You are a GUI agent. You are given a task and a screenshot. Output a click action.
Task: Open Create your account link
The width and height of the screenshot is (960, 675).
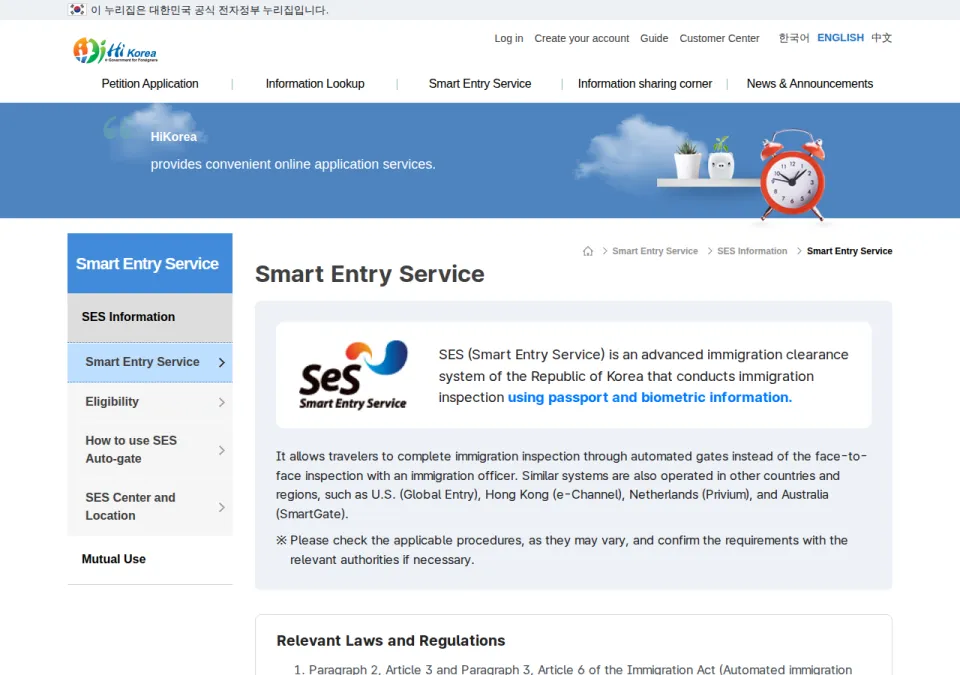(x=582, y=38)
